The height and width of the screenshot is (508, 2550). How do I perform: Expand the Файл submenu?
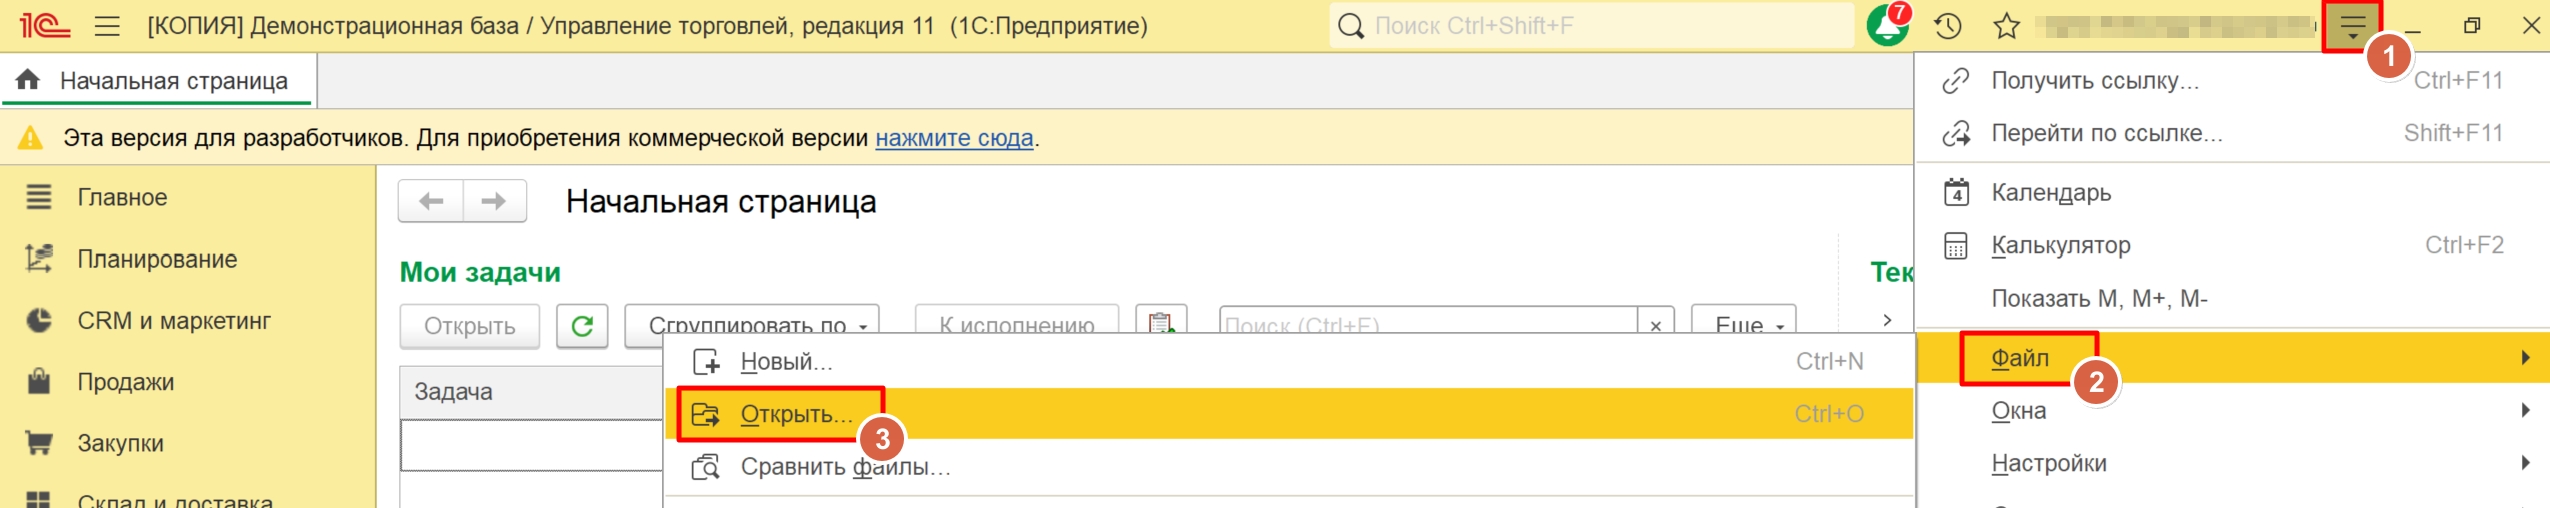pyautogui.click(x=2020, y=358)
